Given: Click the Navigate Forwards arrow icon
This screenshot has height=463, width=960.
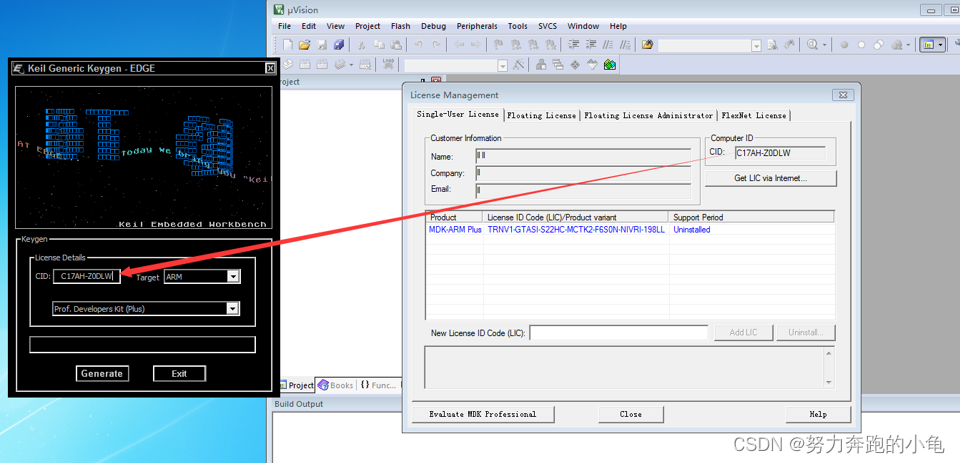Looking at the screenshot, I should coord(476,45).
